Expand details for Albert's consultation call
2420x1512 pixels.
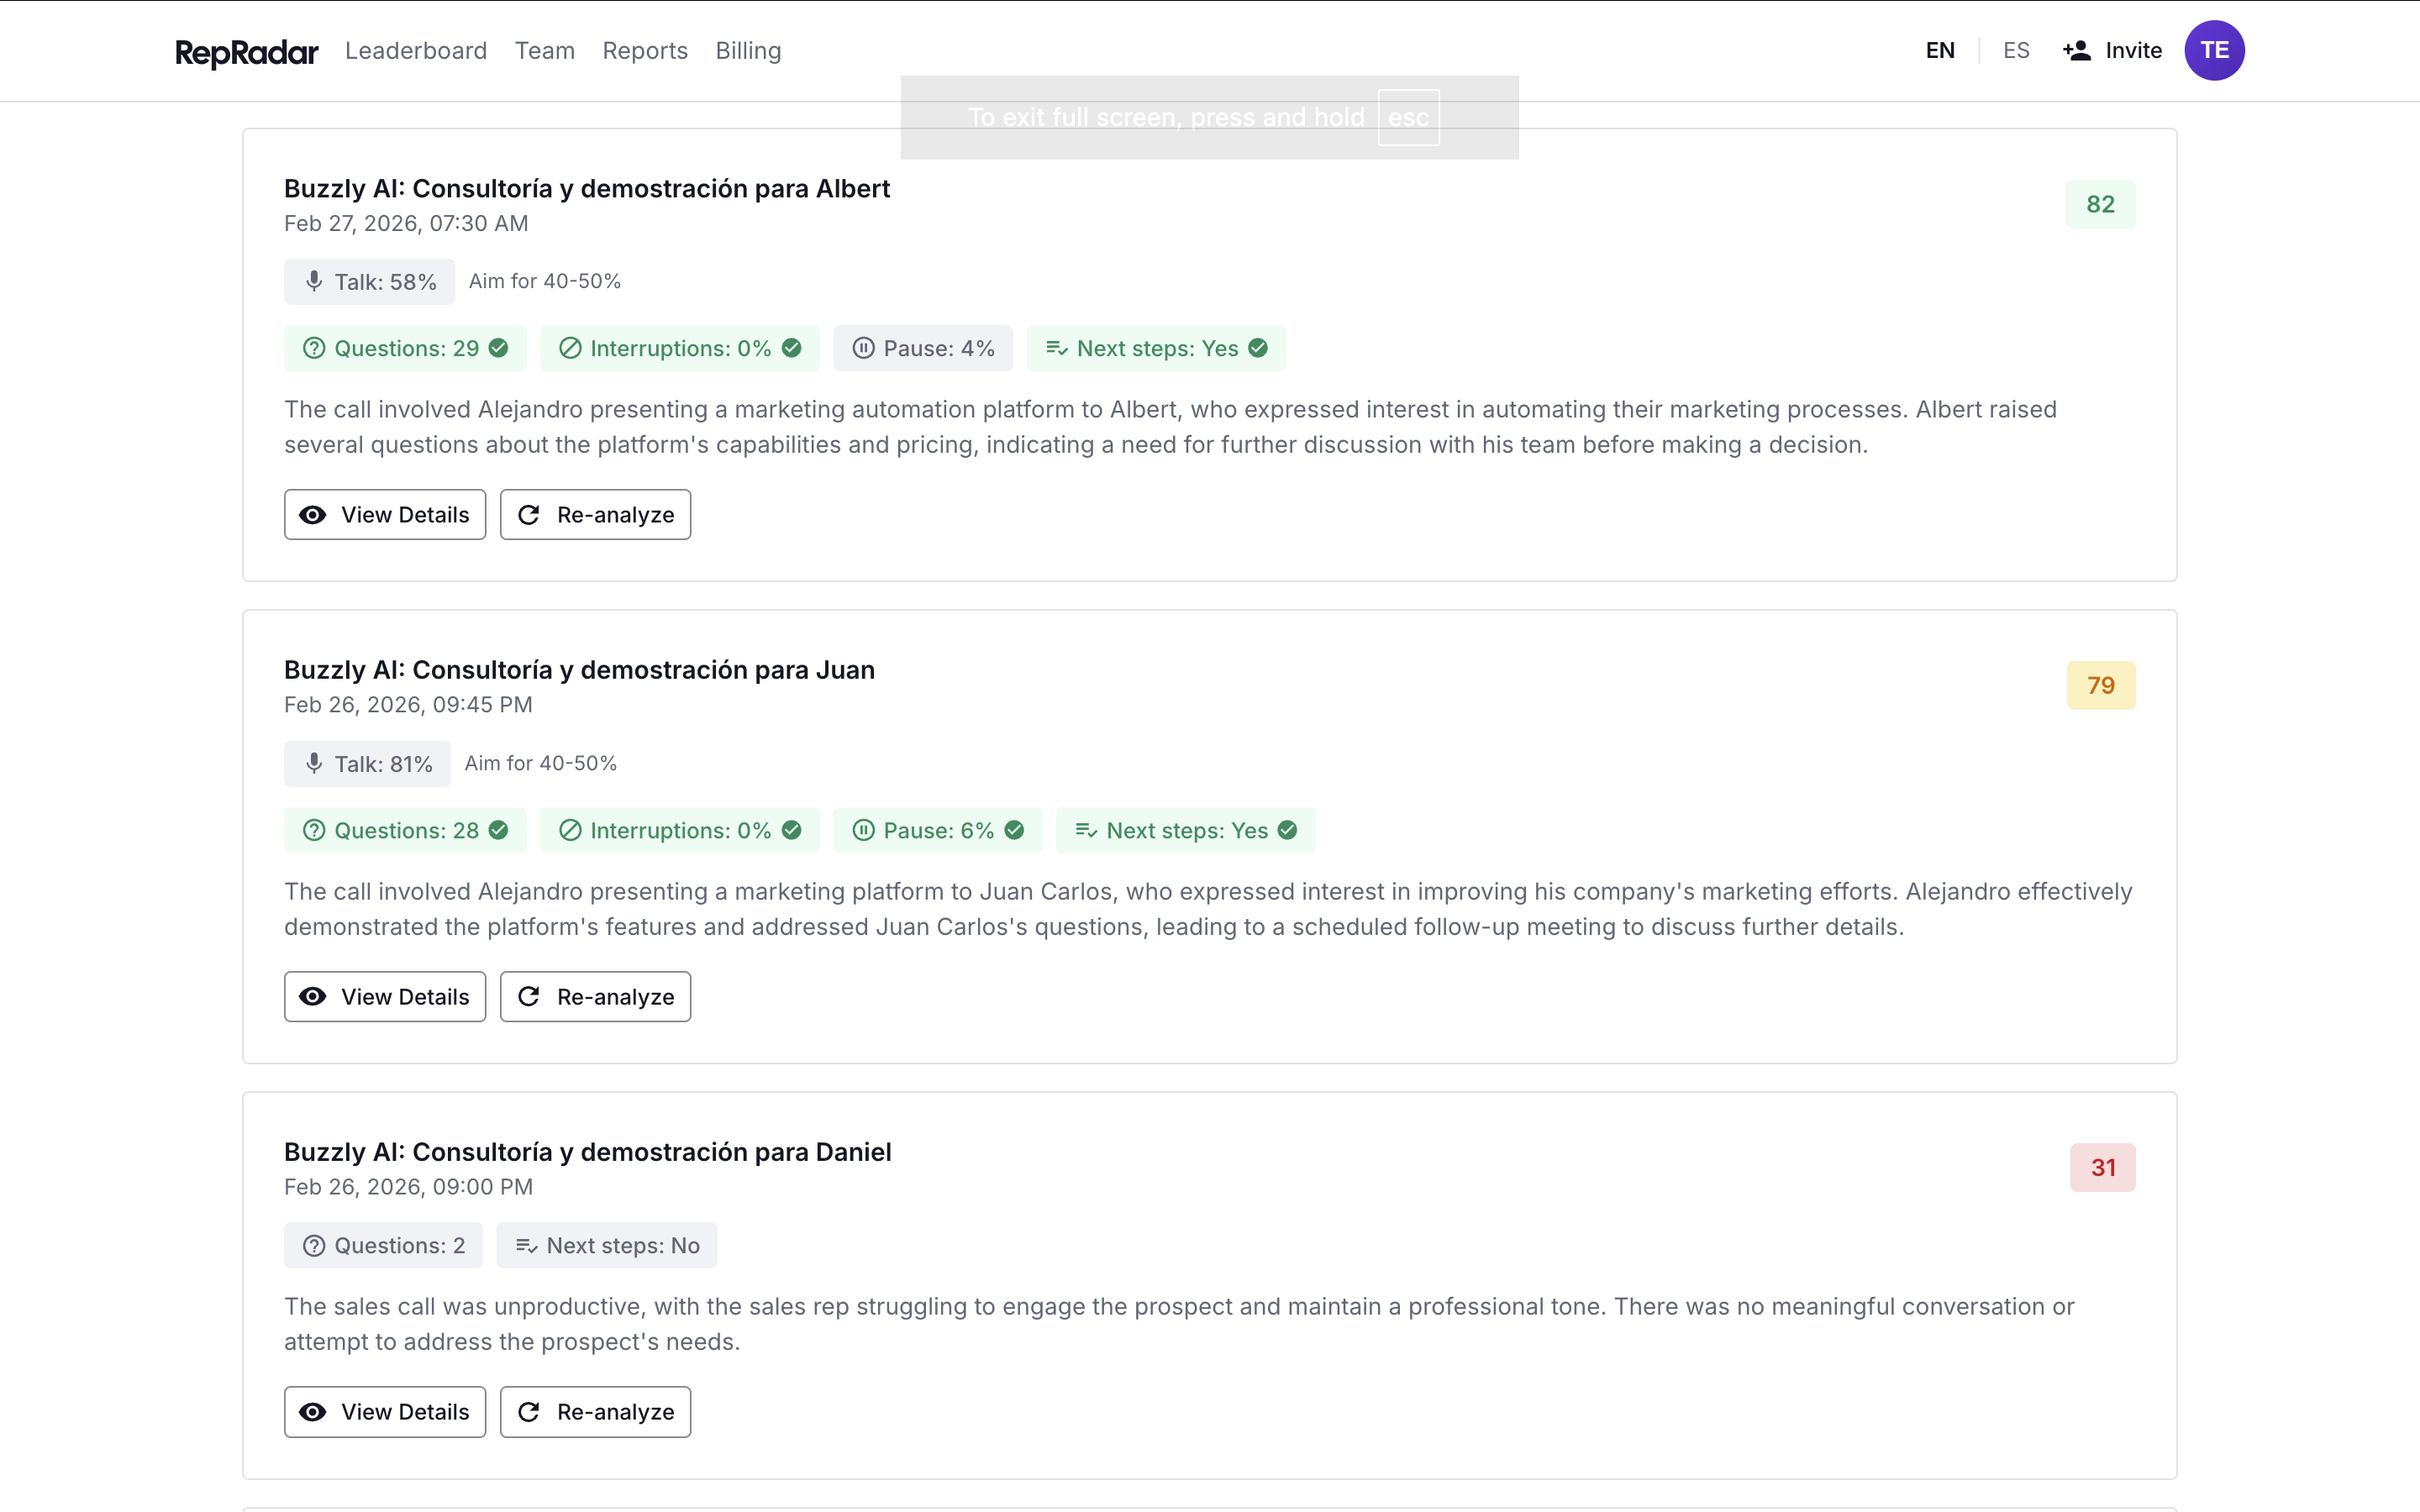[384, 514]
